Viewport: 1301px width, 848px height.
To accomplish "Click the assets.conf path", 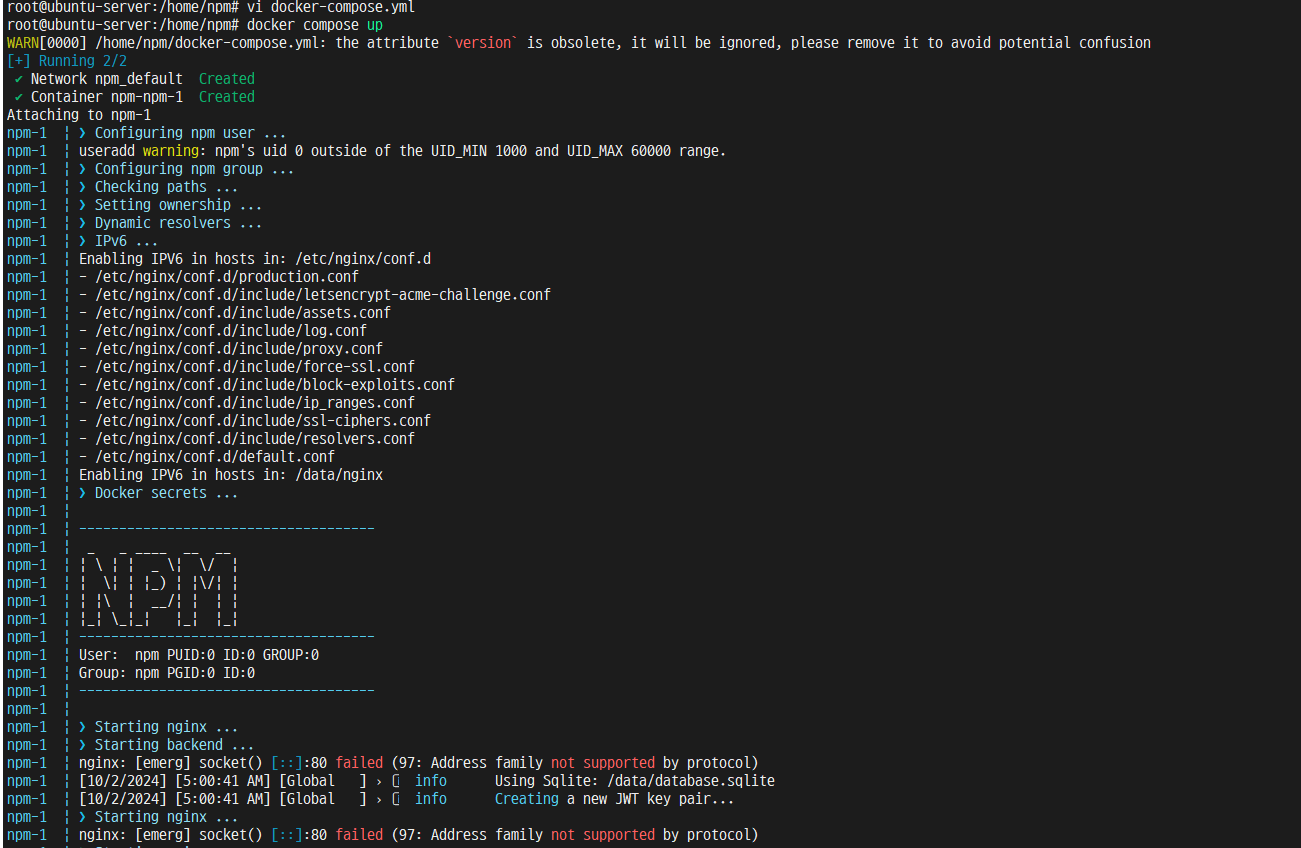I will point(243,313).
